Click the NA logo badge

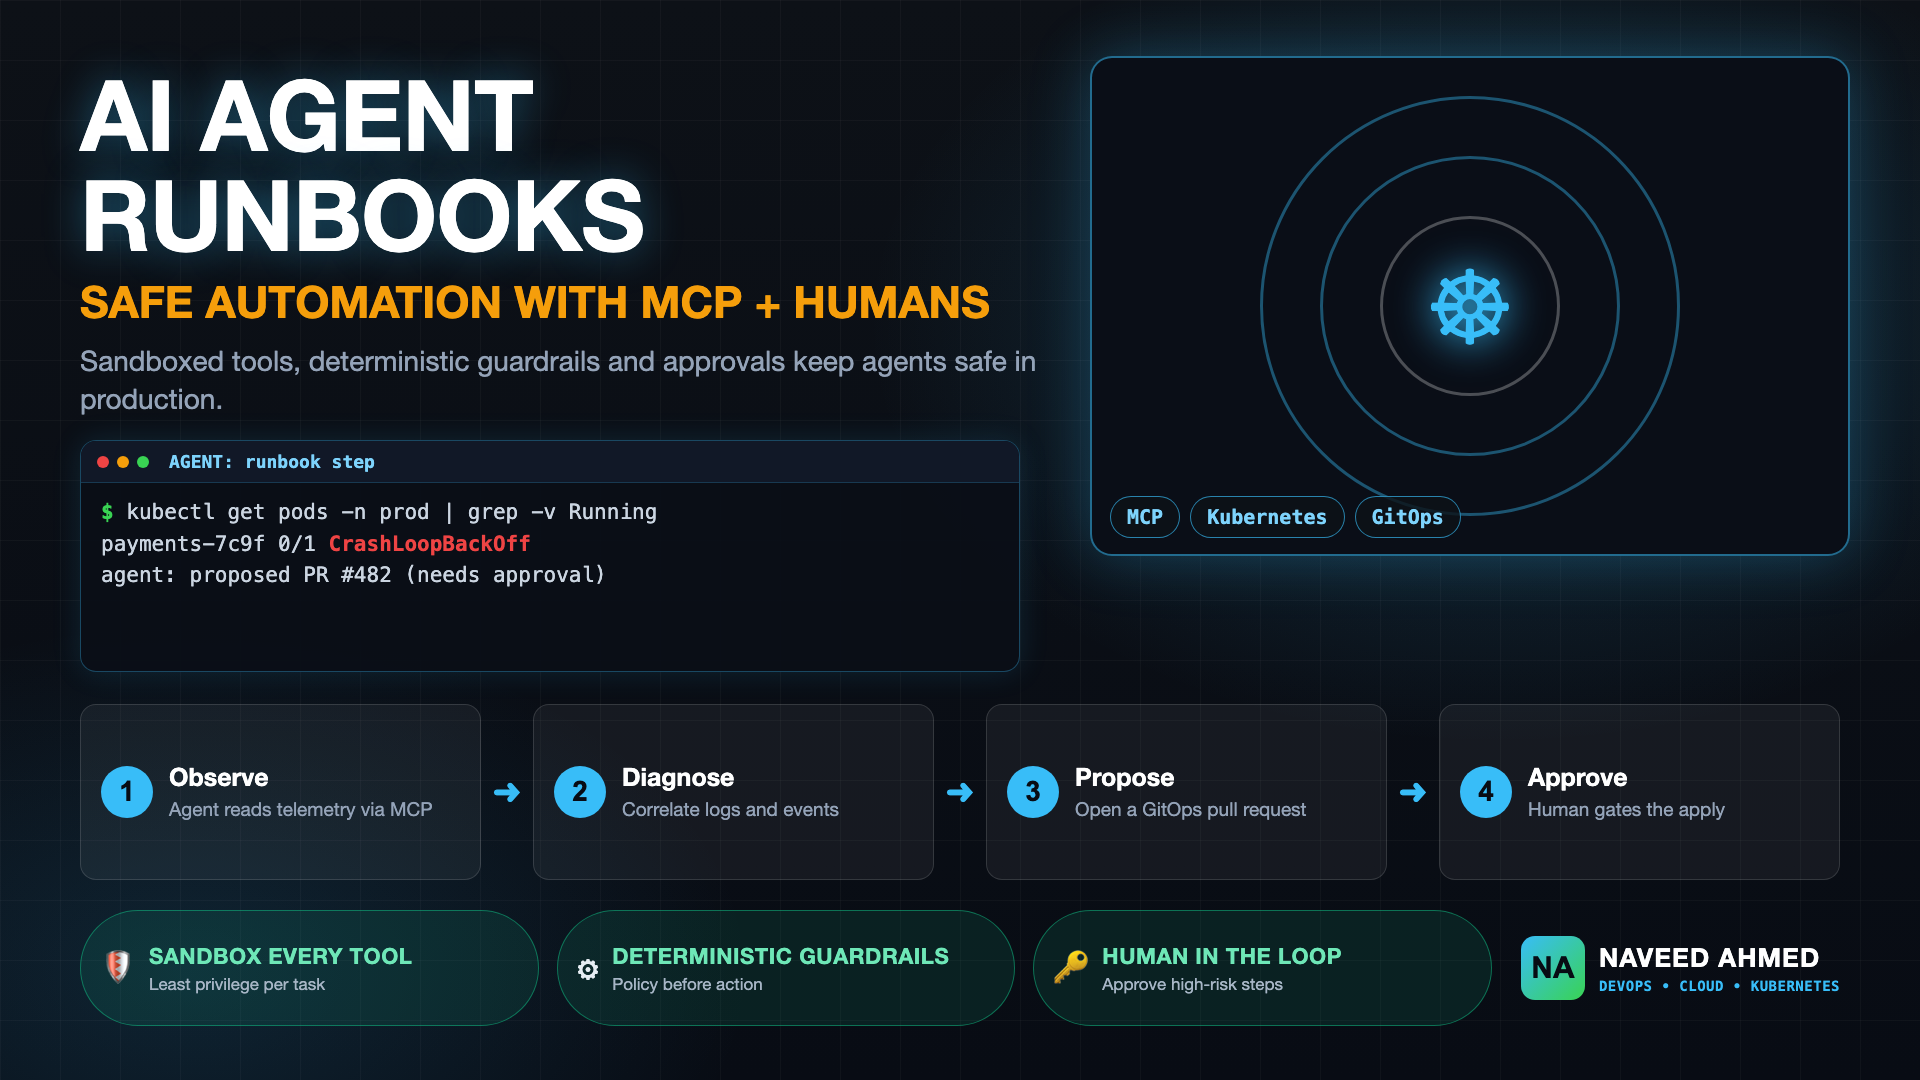point(1552,967)
